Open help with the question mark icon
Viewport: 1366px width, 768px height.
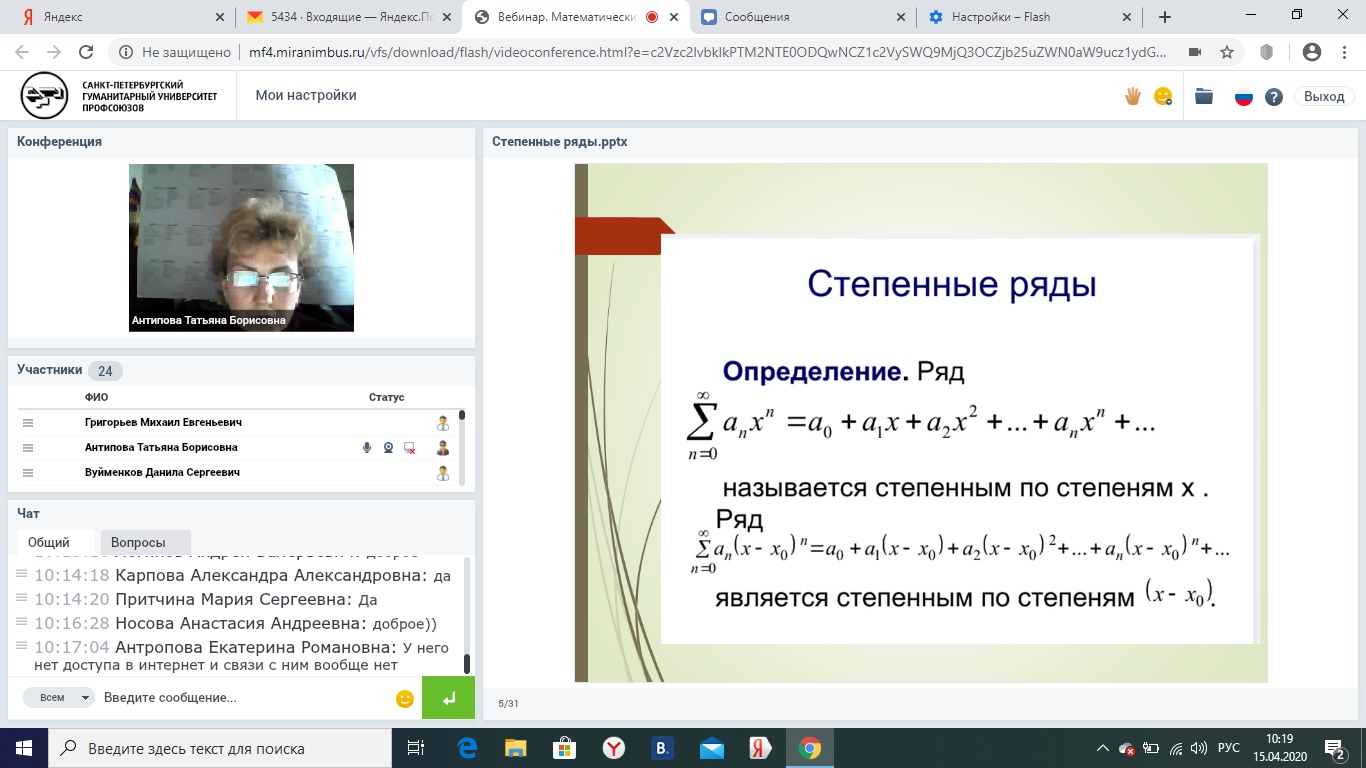[1274, 97]
